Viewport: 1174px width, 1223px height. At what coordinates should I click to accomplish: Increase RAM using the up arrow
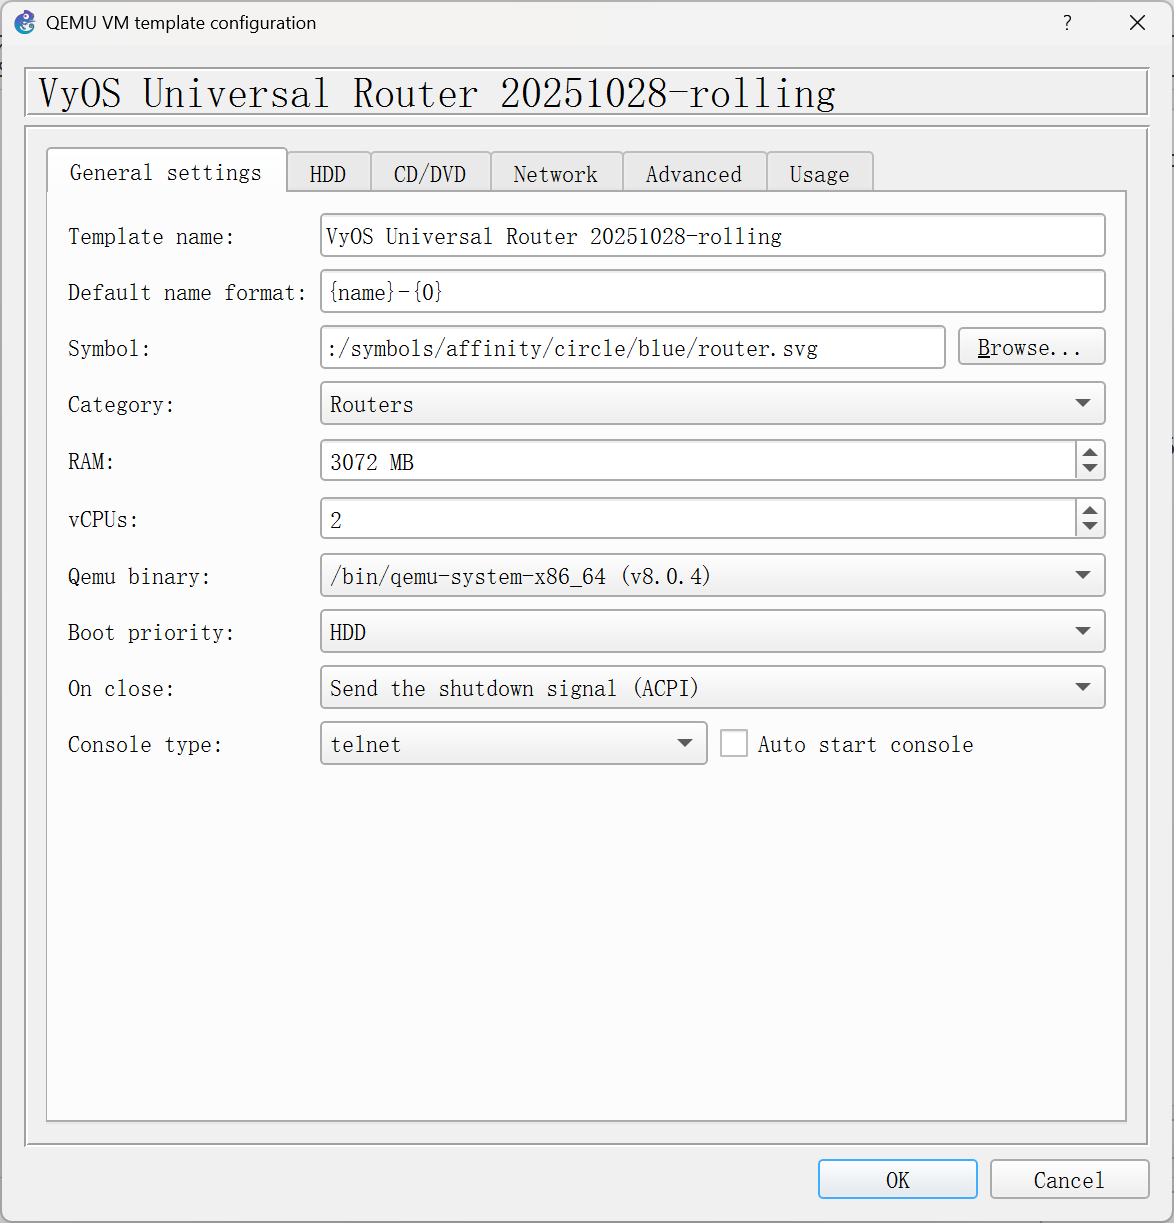pyautogui.click(x=1090, y=452)
